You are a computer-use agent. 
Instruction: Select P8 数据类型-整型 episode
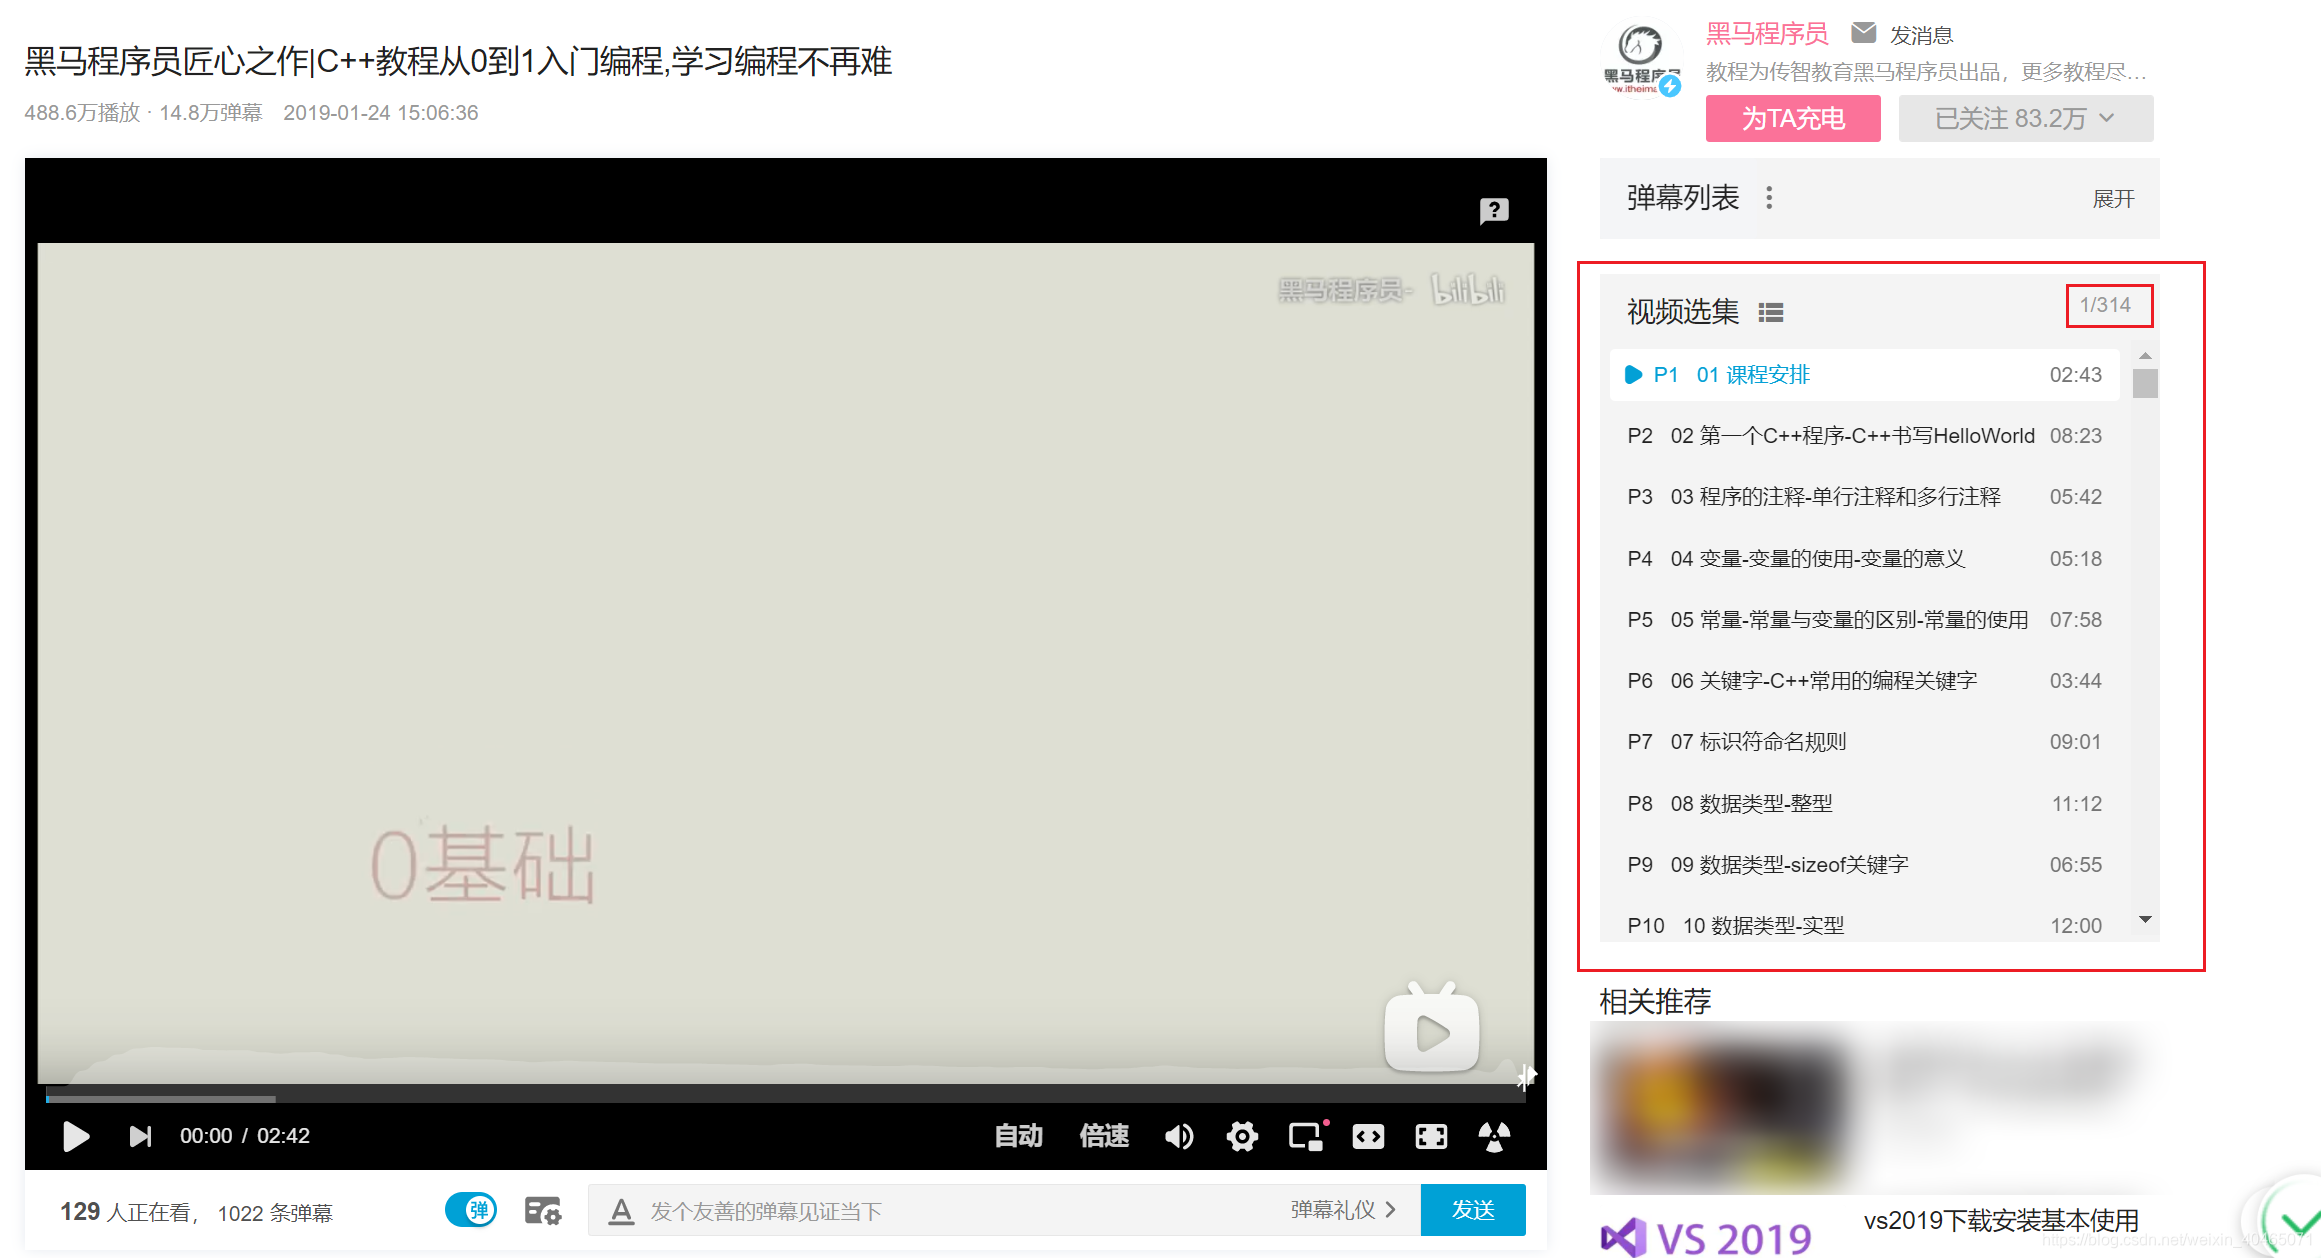(1751, 804)
